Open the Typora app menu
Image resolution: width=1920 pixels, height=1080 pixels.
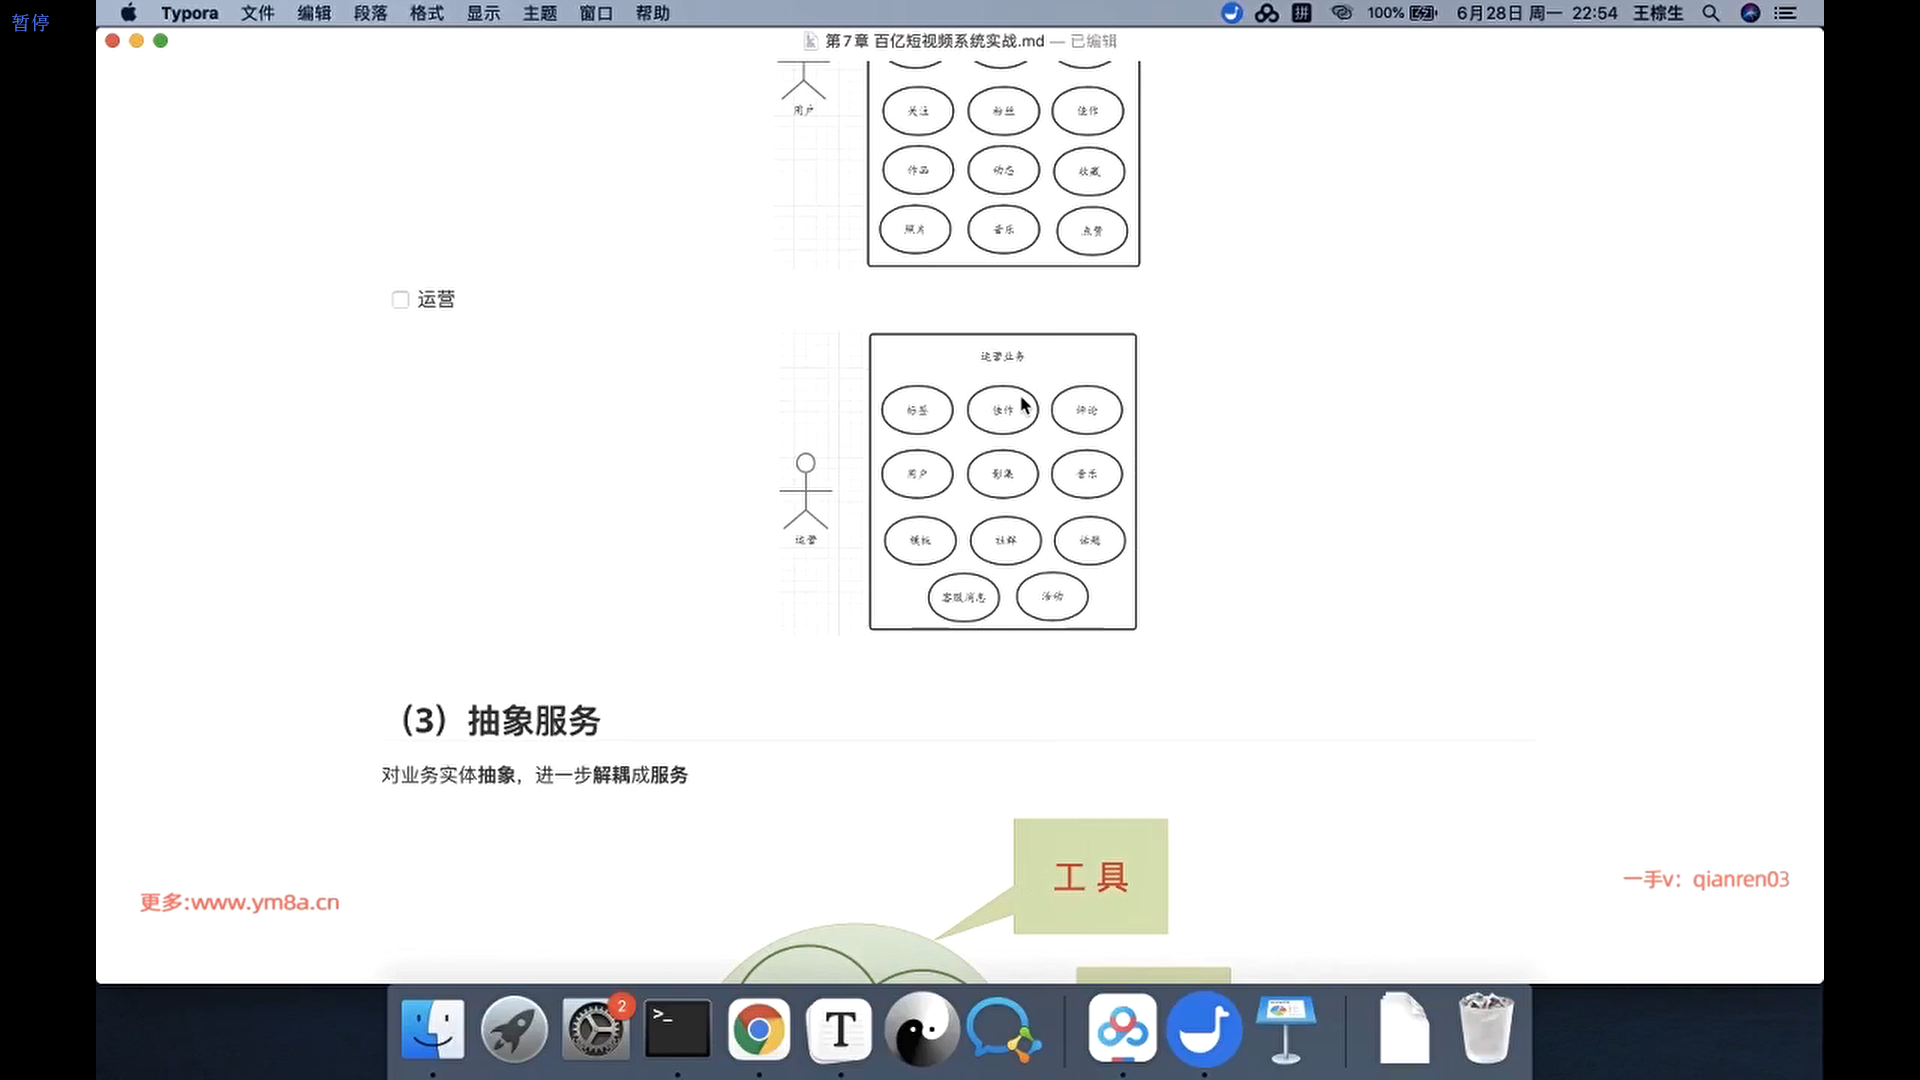[189, 13]
